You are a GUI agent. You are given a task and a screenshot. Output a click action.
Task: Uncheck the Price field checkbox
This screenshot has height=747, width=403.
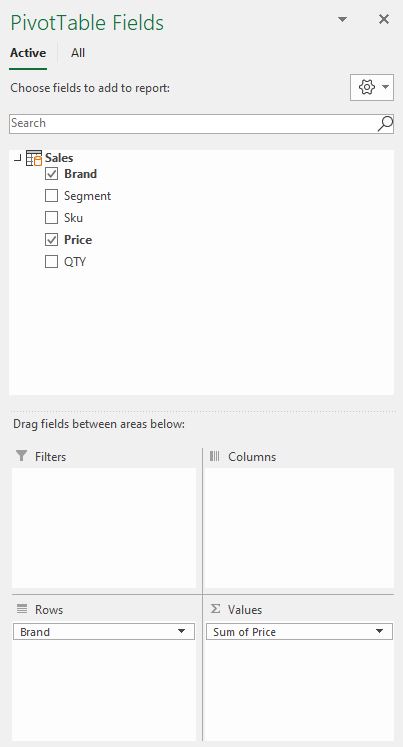pos(51,240)
